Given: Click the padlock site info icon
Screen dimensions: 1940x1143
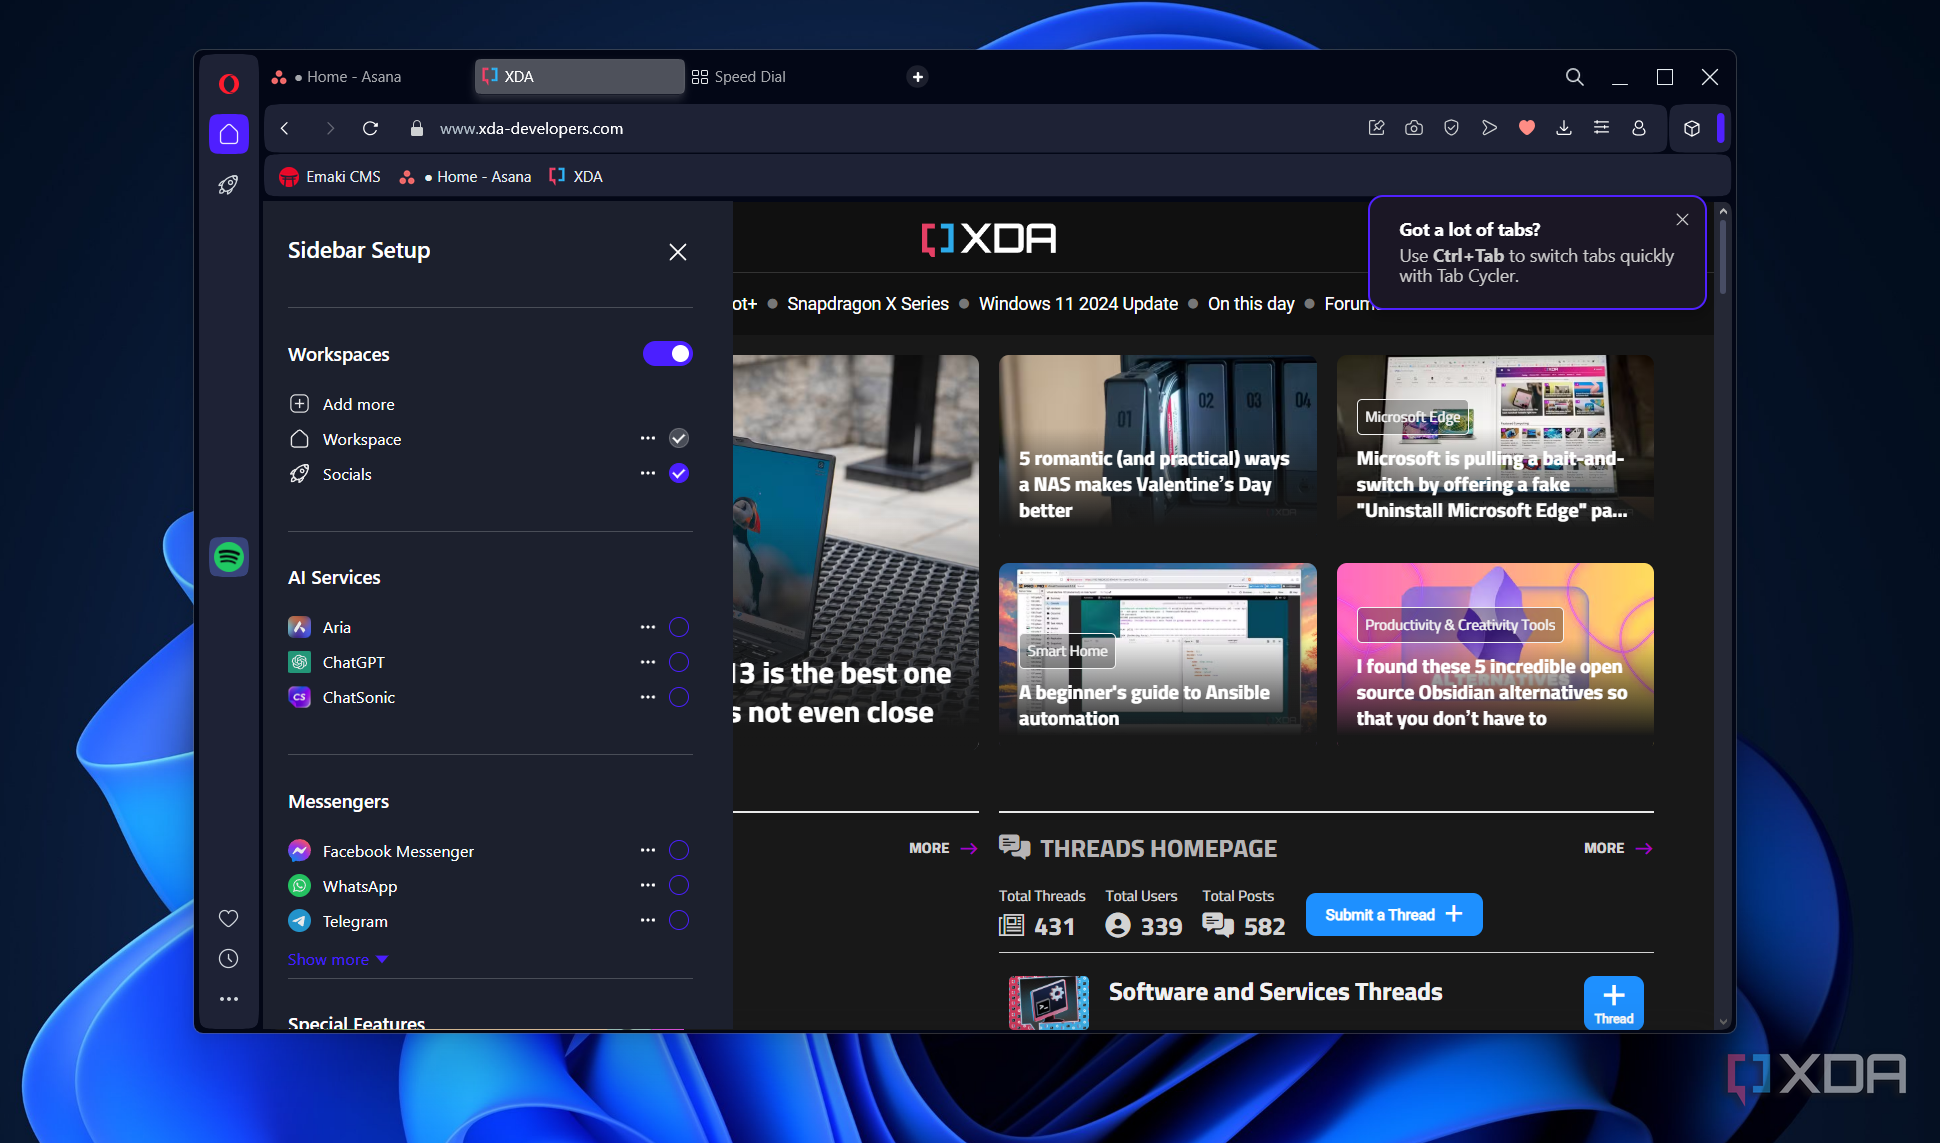Looking at the screenshot, I should pos(417,128).
